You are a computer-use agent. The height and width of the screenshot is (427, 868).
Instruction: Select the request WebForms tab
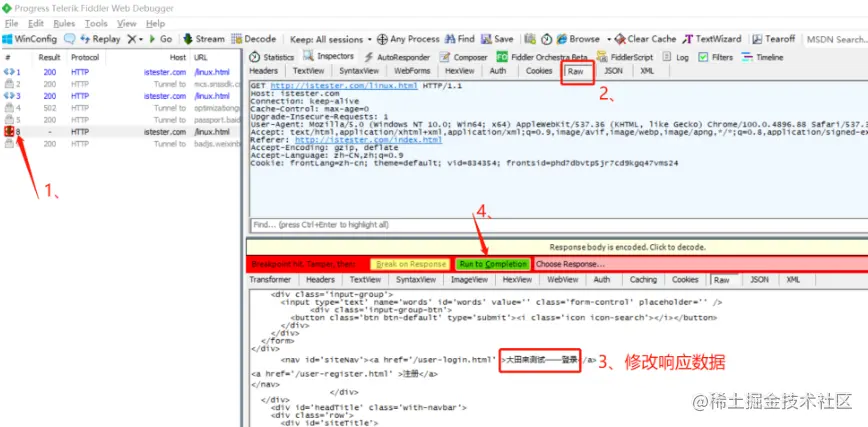(412, 71)
